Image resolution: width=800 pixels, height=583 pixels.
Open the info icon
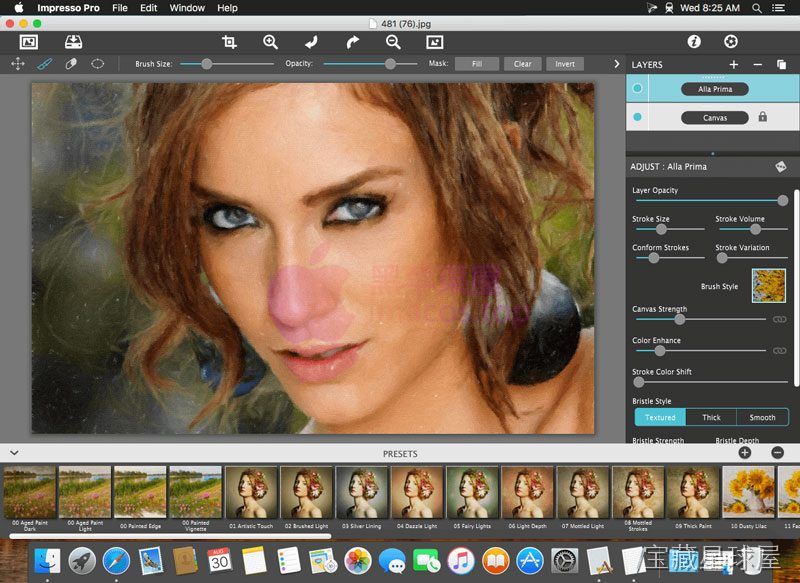694,42
